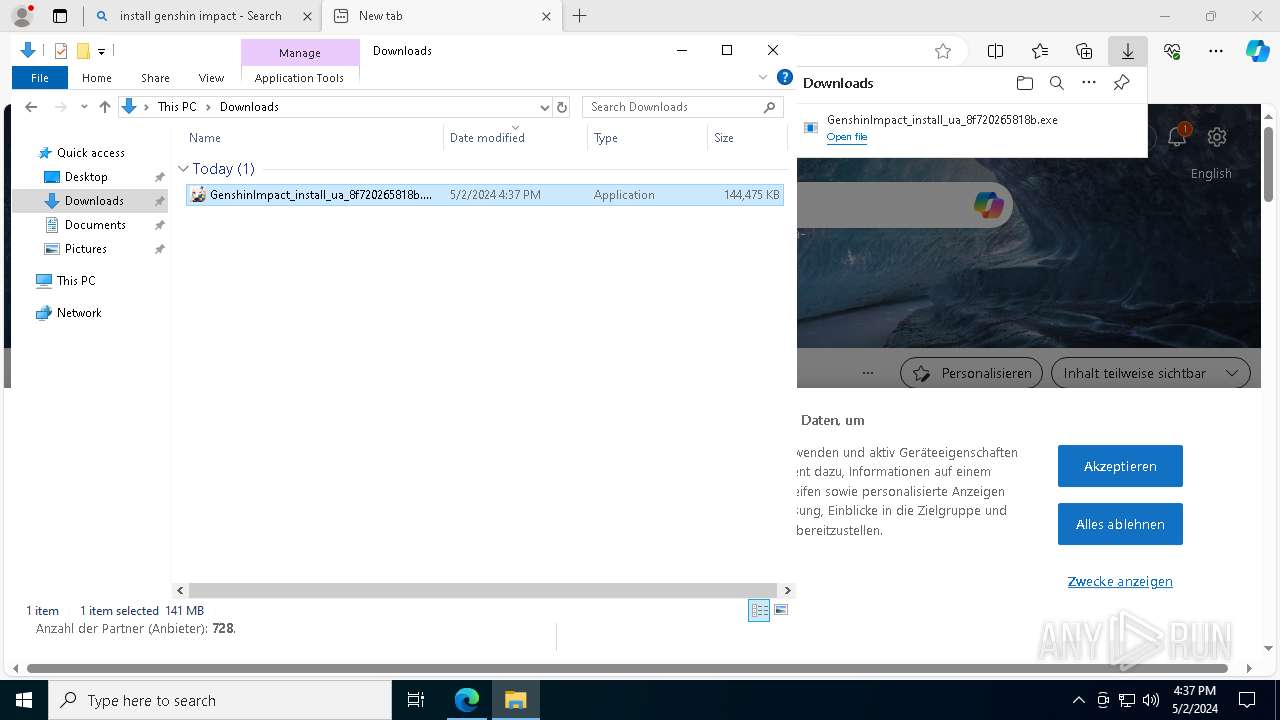Collapse the Today (1) group
This screenshot has width=1280, height=720.
[x=183, y=169]
